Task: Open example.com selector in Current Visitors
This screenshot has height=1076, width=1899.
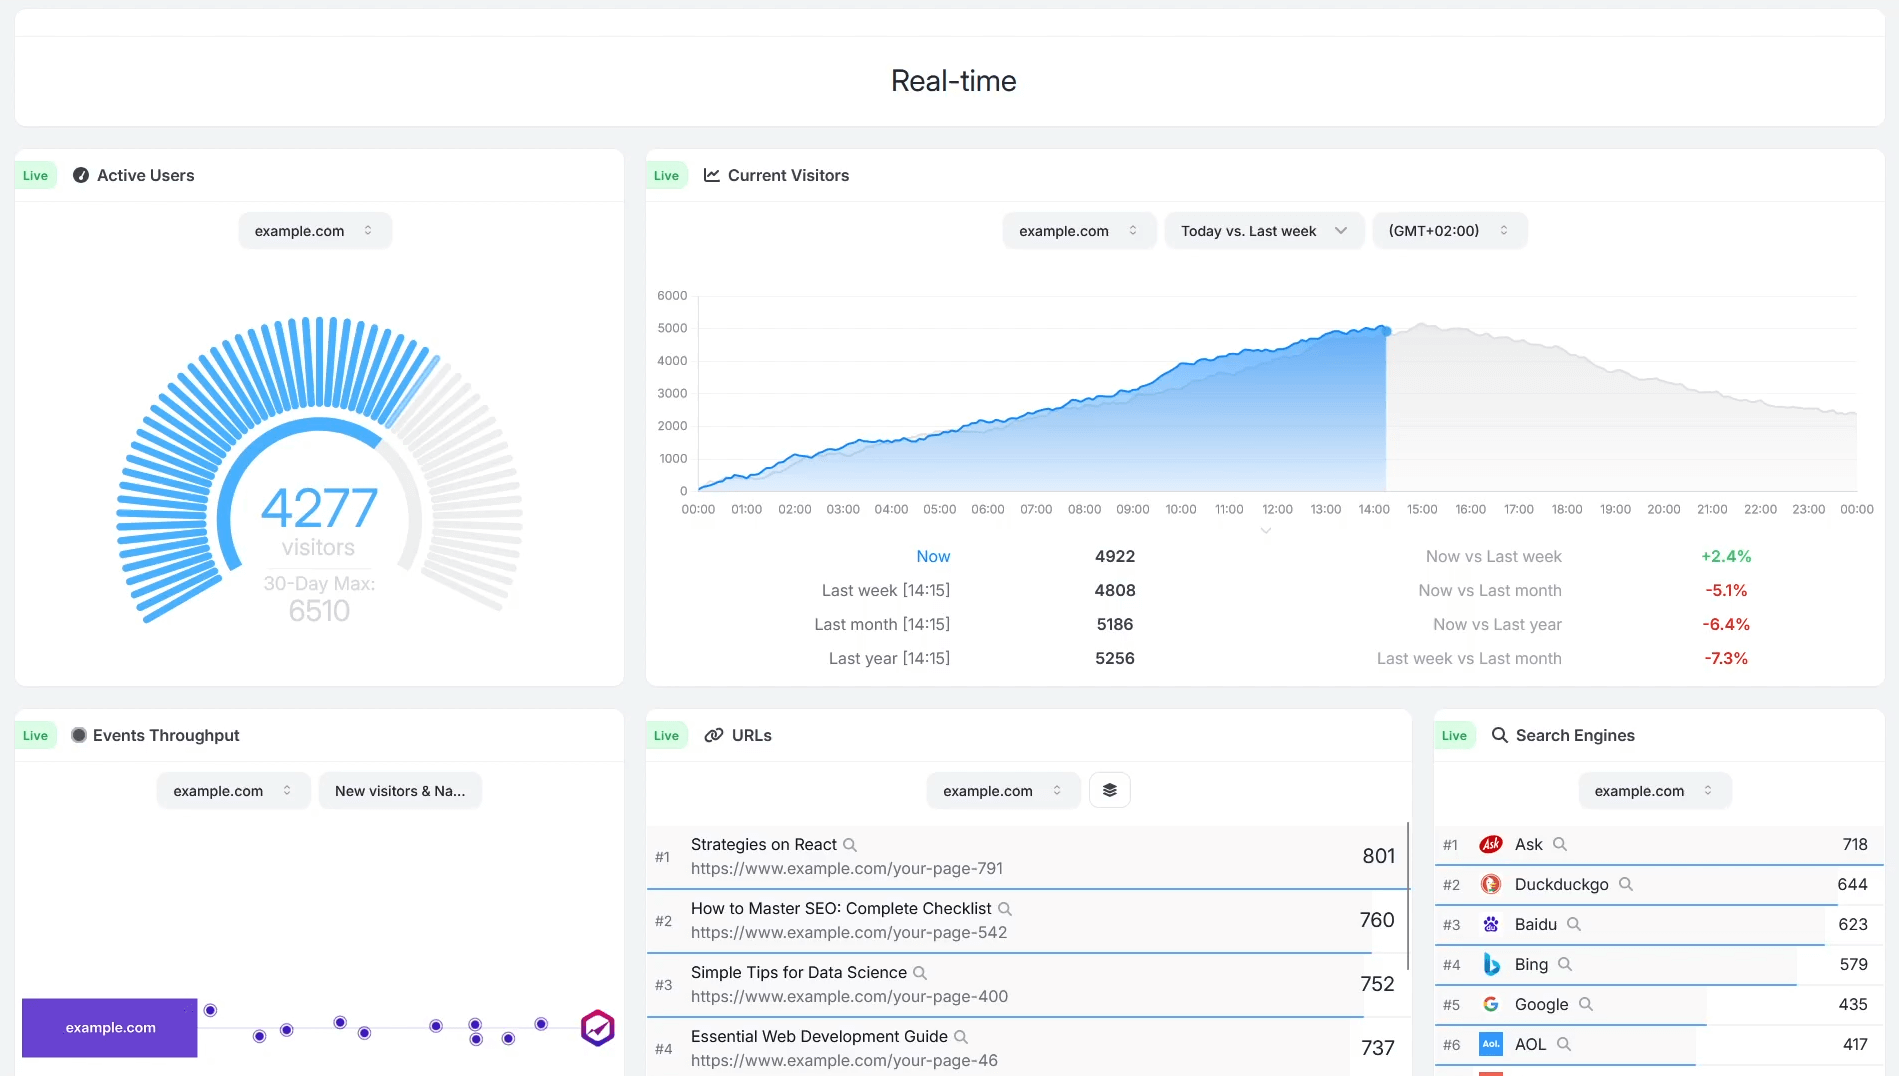Action: [1079, 231]
